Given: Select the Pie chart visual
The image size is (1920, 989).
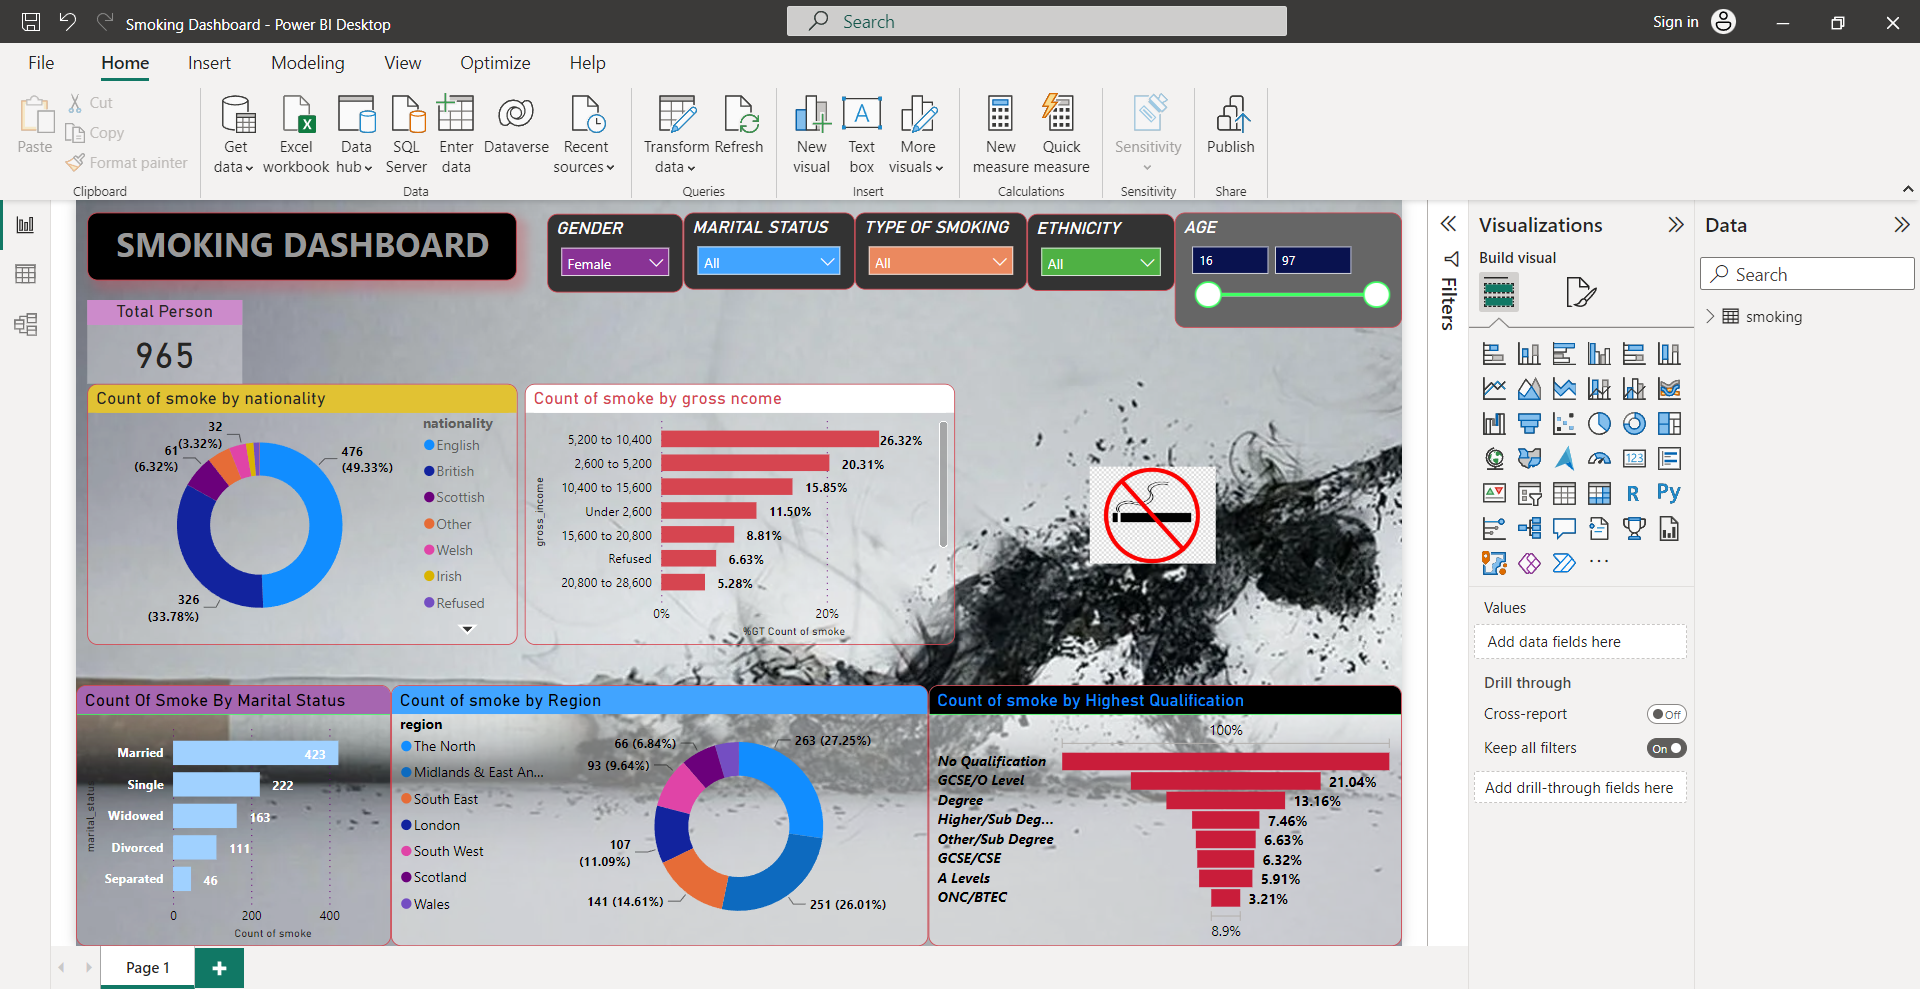Looking at the screenshot, I should tap(1599, 423).
